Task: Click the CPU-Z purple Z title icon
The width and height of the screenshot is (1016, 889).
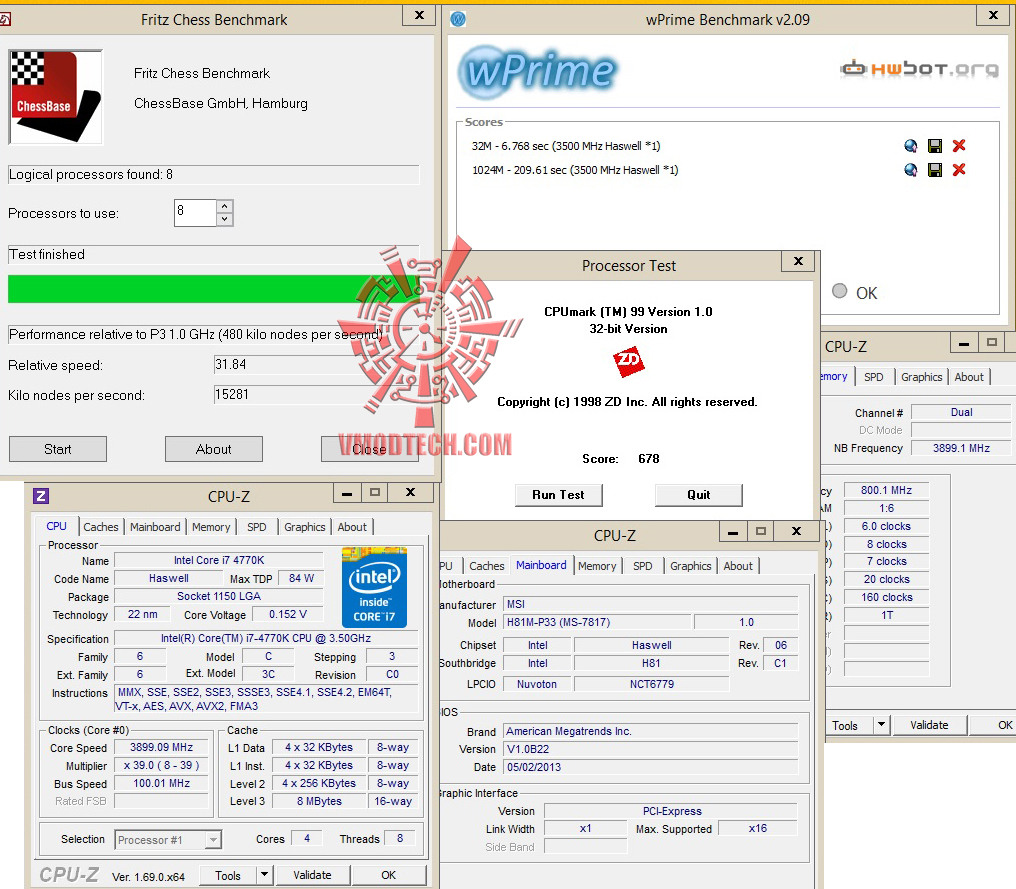Action: pos(41,496)
